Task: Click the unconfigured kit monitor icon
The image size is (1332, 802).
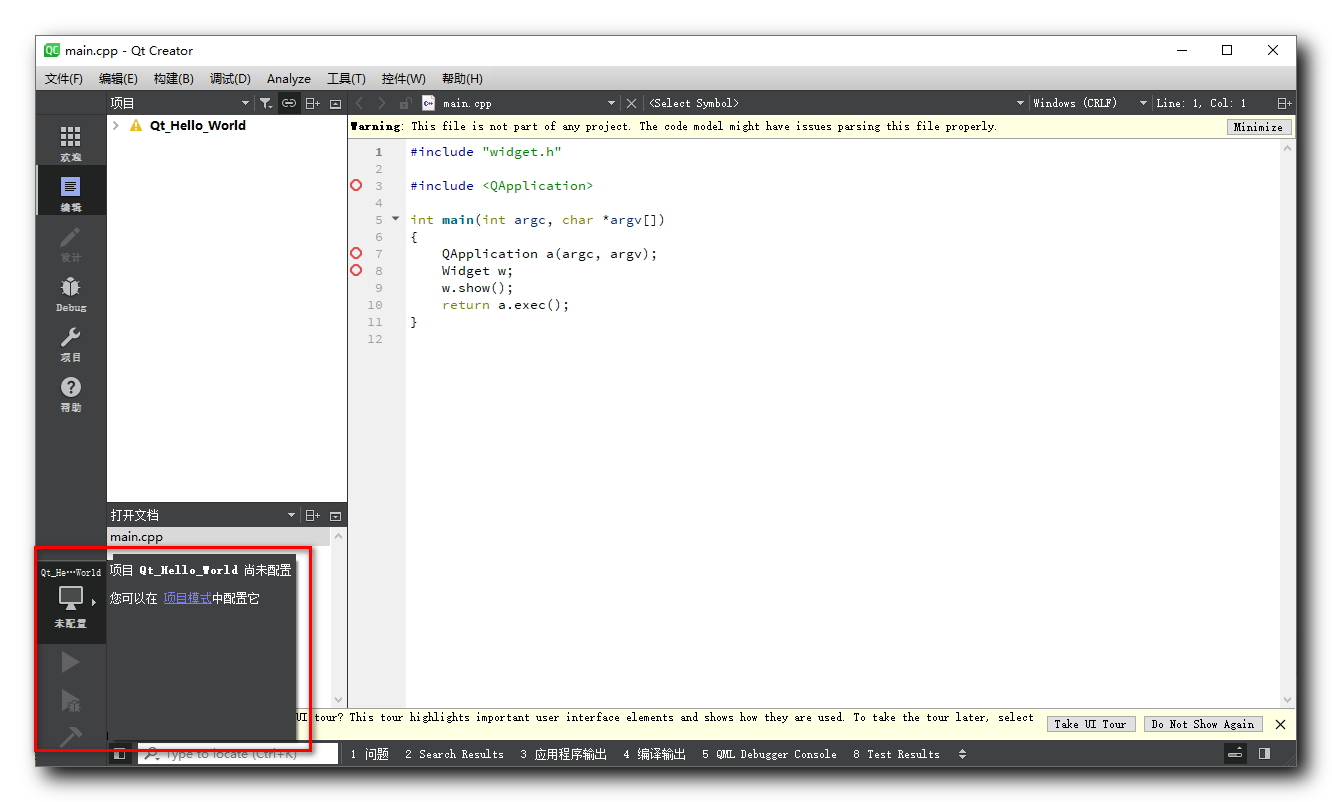Action: (70, 598)
